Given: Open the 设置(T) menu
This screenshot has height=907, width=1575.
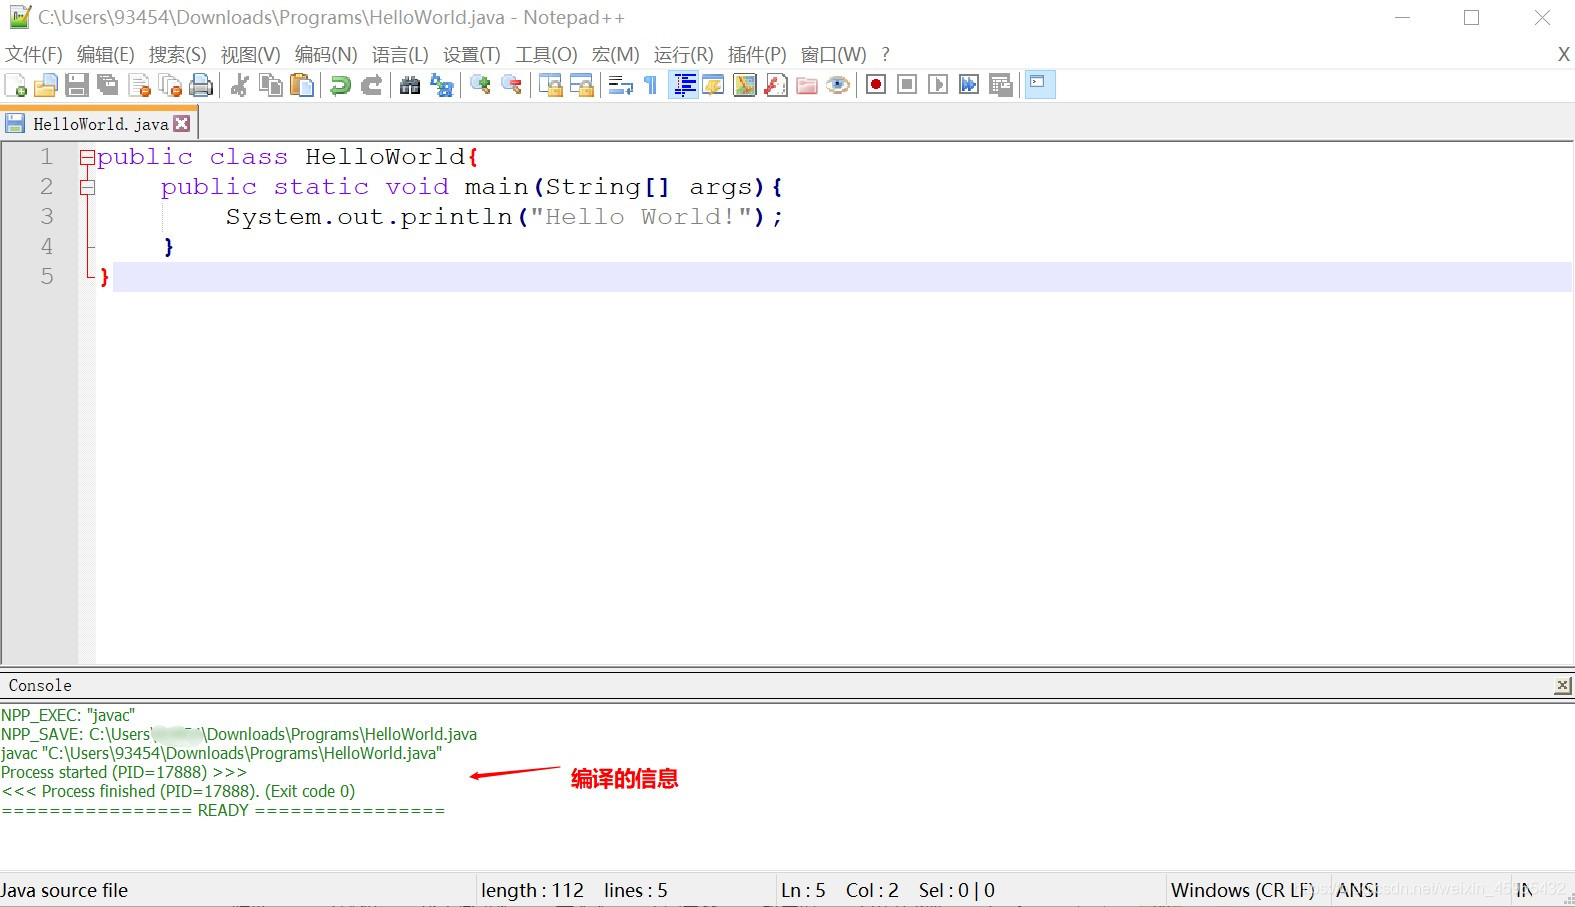Looking at the screenshot, I should point(471,54).
